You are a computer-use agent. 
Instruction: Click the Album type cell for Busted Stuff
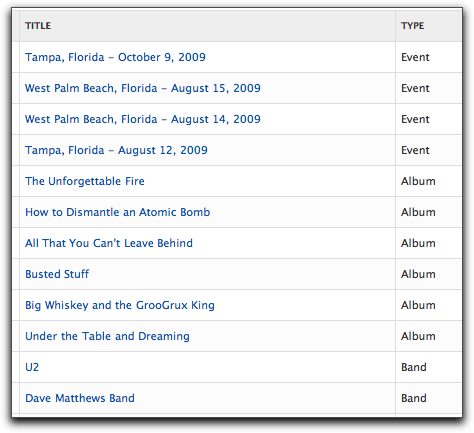(418, 274)
